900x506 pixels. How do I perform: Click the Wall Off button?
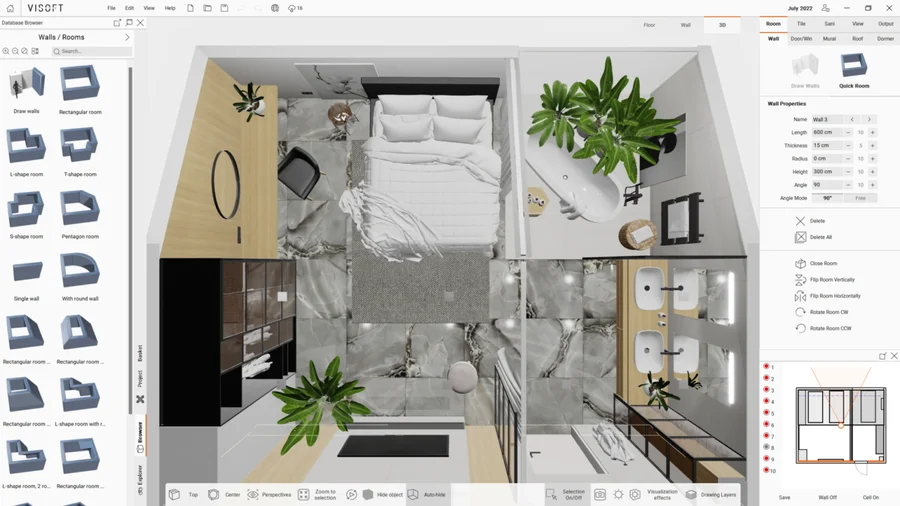(x=827, y=497)
